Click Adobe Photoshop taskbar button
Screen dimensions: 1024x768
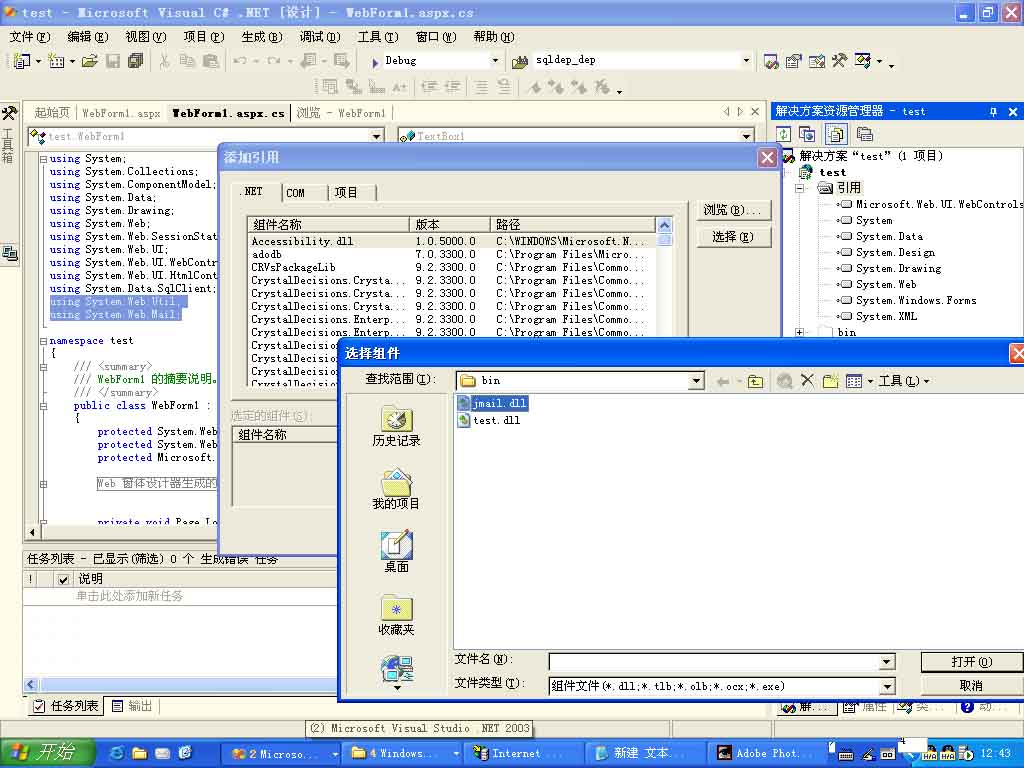(x=767, y=754)
